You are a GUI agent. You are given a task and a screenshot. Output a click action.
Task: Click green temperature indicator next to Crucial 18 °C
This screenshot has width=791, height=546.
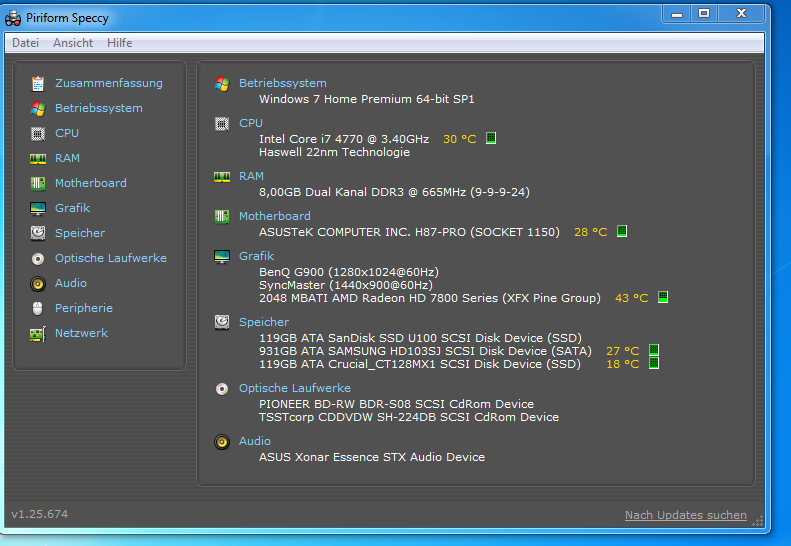(x=654, y=363)
